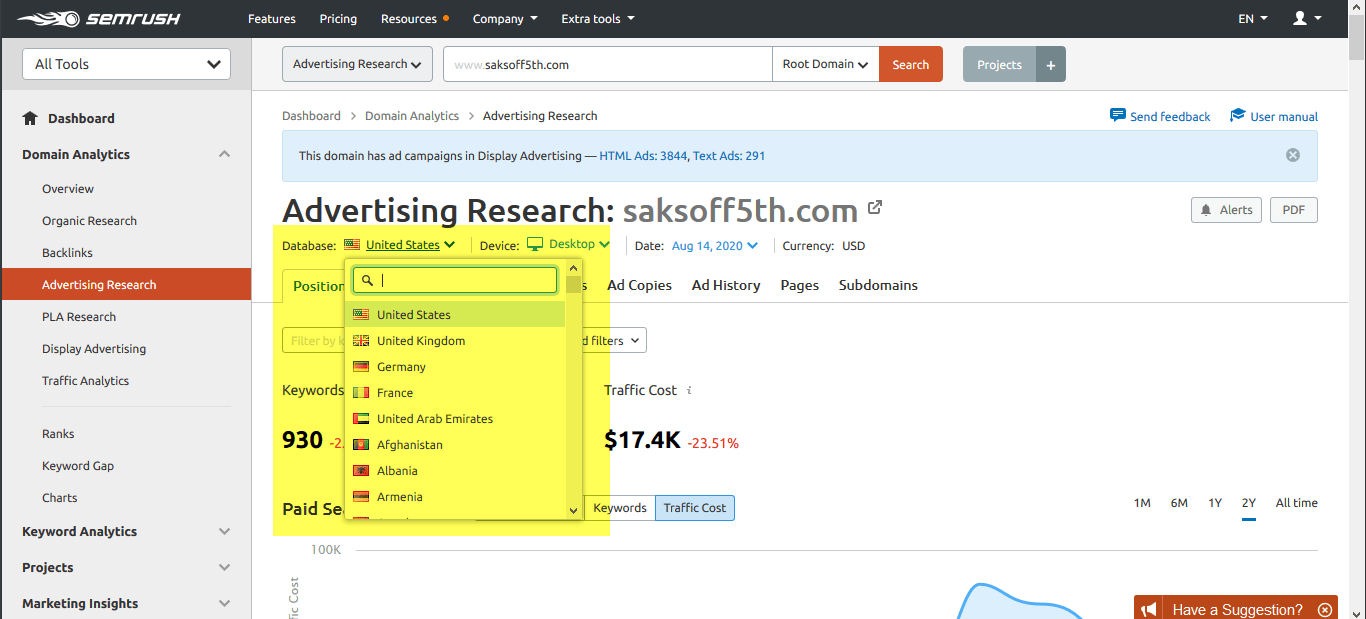The width and height of the screenshot is (1366, 619).
Task: Open the Pricing menu item
Action: point(338,18)
